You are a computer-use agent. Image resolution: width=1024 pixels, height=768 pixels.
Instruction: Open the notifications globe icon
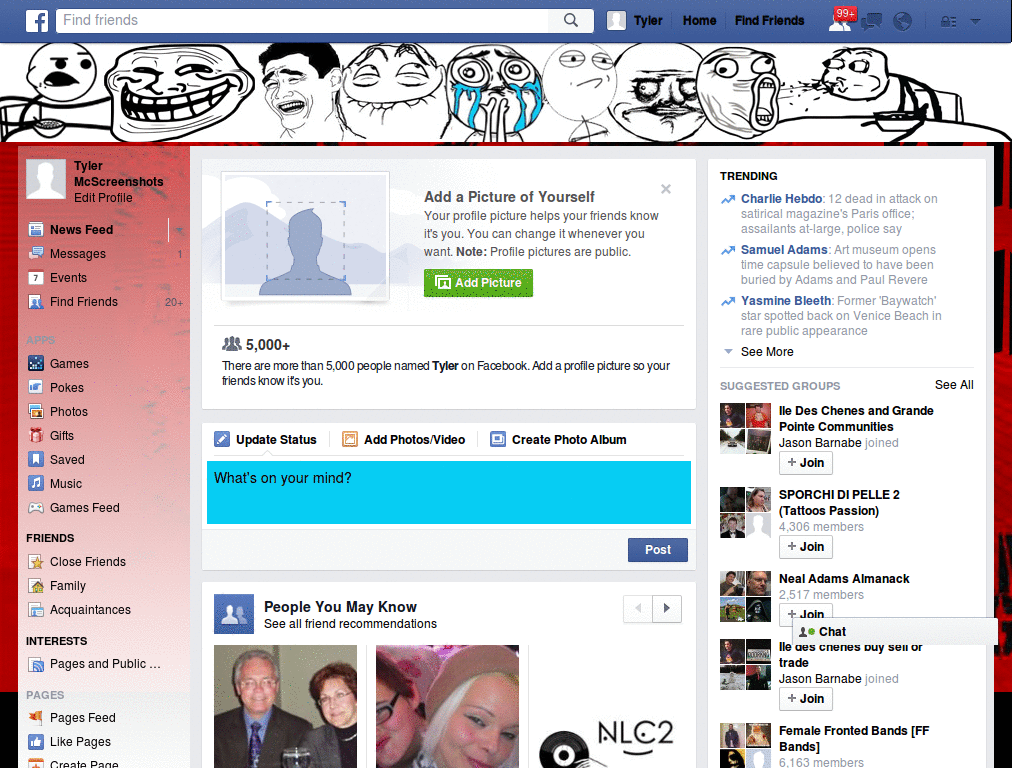(x=903, y=22)
